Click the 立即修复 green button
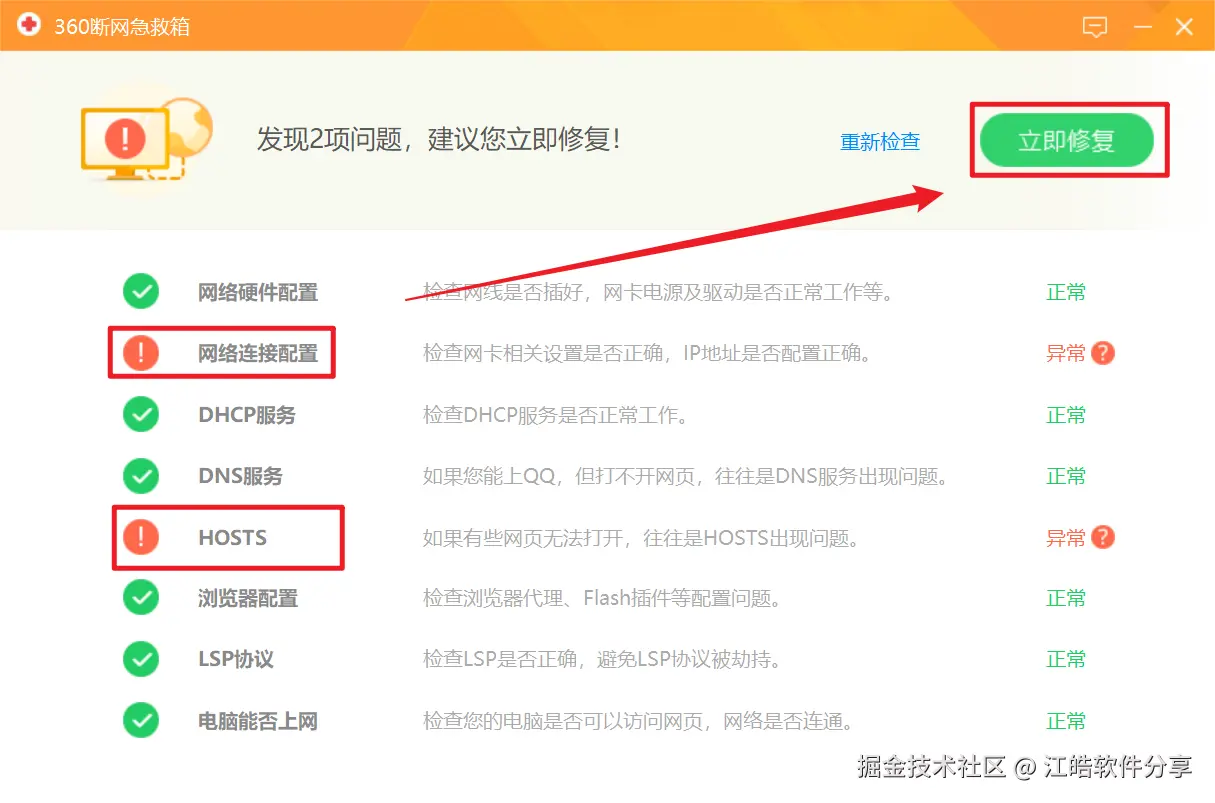This screenshot has width=1215, height=803. tap(1067, 140)
